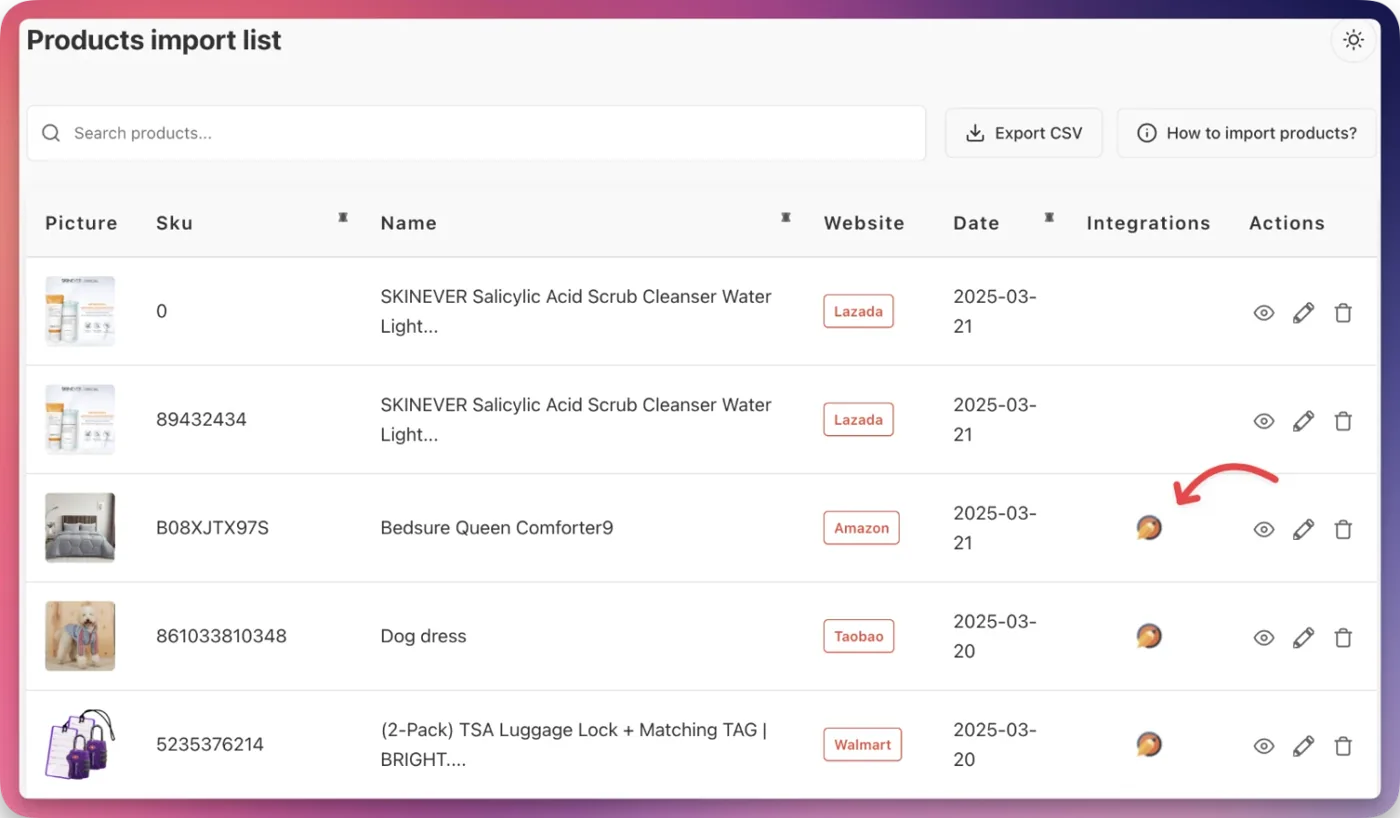Click integration icon for Bedsure Queen Comforter9
Viewport: 1400px width, 818px height.
point(1149,528)
